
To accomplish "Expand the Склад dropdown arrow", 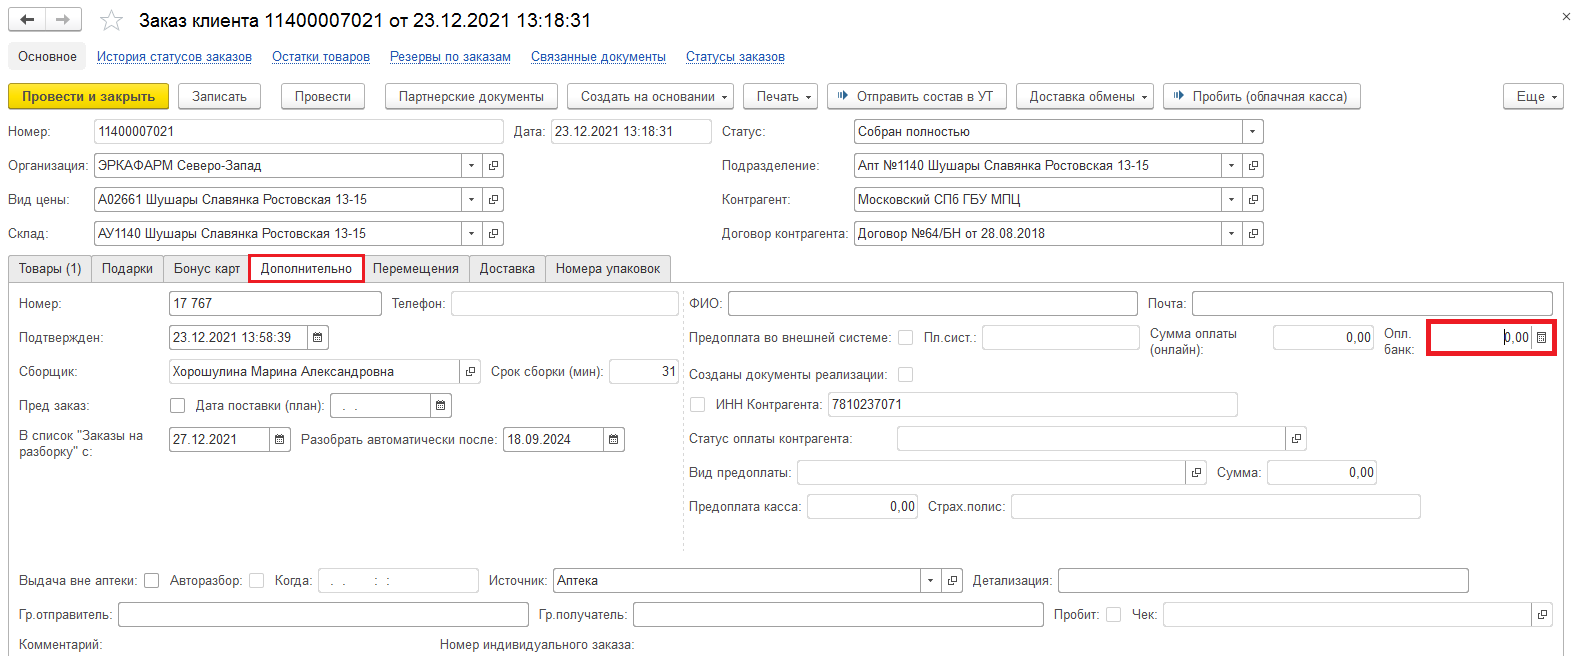I will (x=471, y=234).
